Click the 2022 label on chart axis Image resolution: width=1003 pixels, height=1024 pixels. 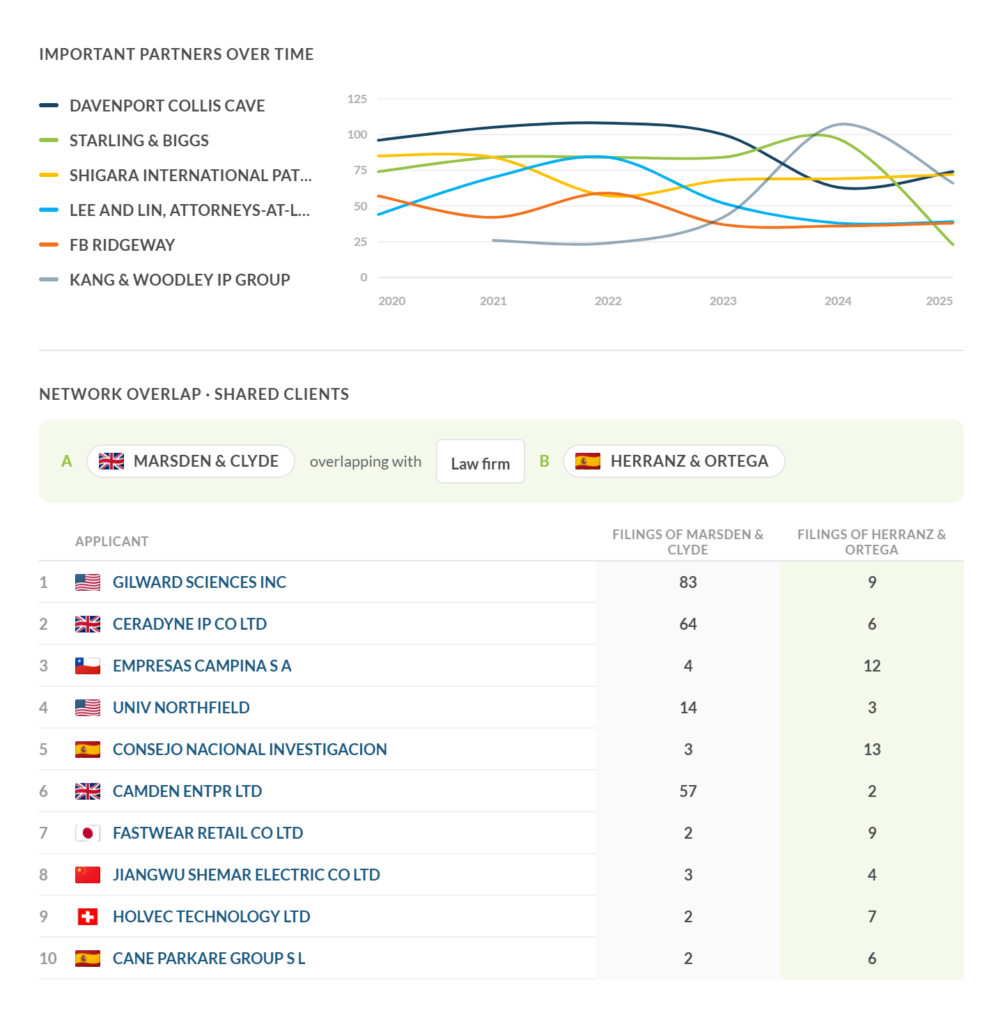(607, 301)
